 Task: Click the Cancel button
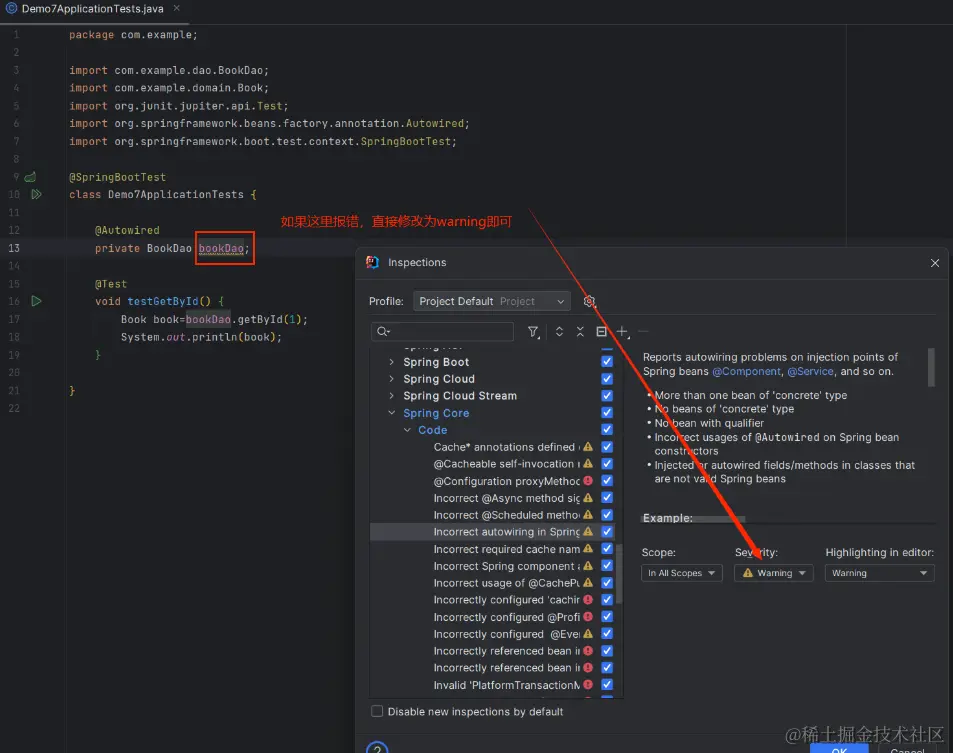[x=907, y=749]
